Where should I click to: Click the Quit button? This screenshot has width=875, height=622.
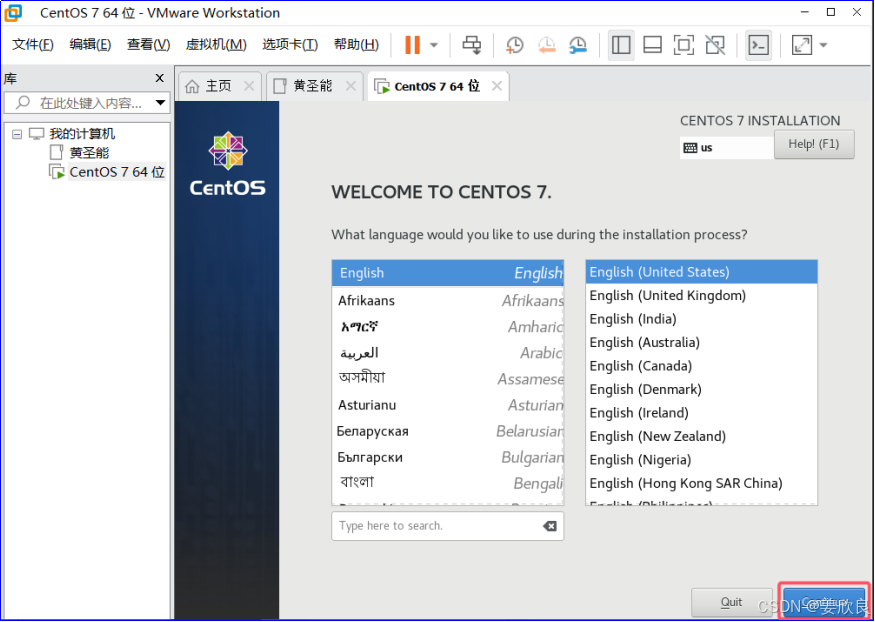coord(732,602)
